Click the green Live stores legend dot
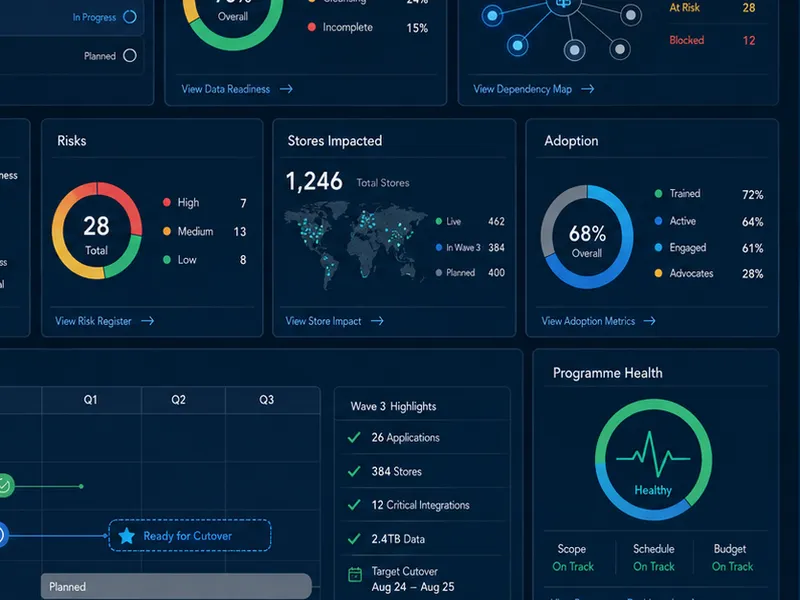This screenshot has width=800, height=600. [x=439, y=221]
